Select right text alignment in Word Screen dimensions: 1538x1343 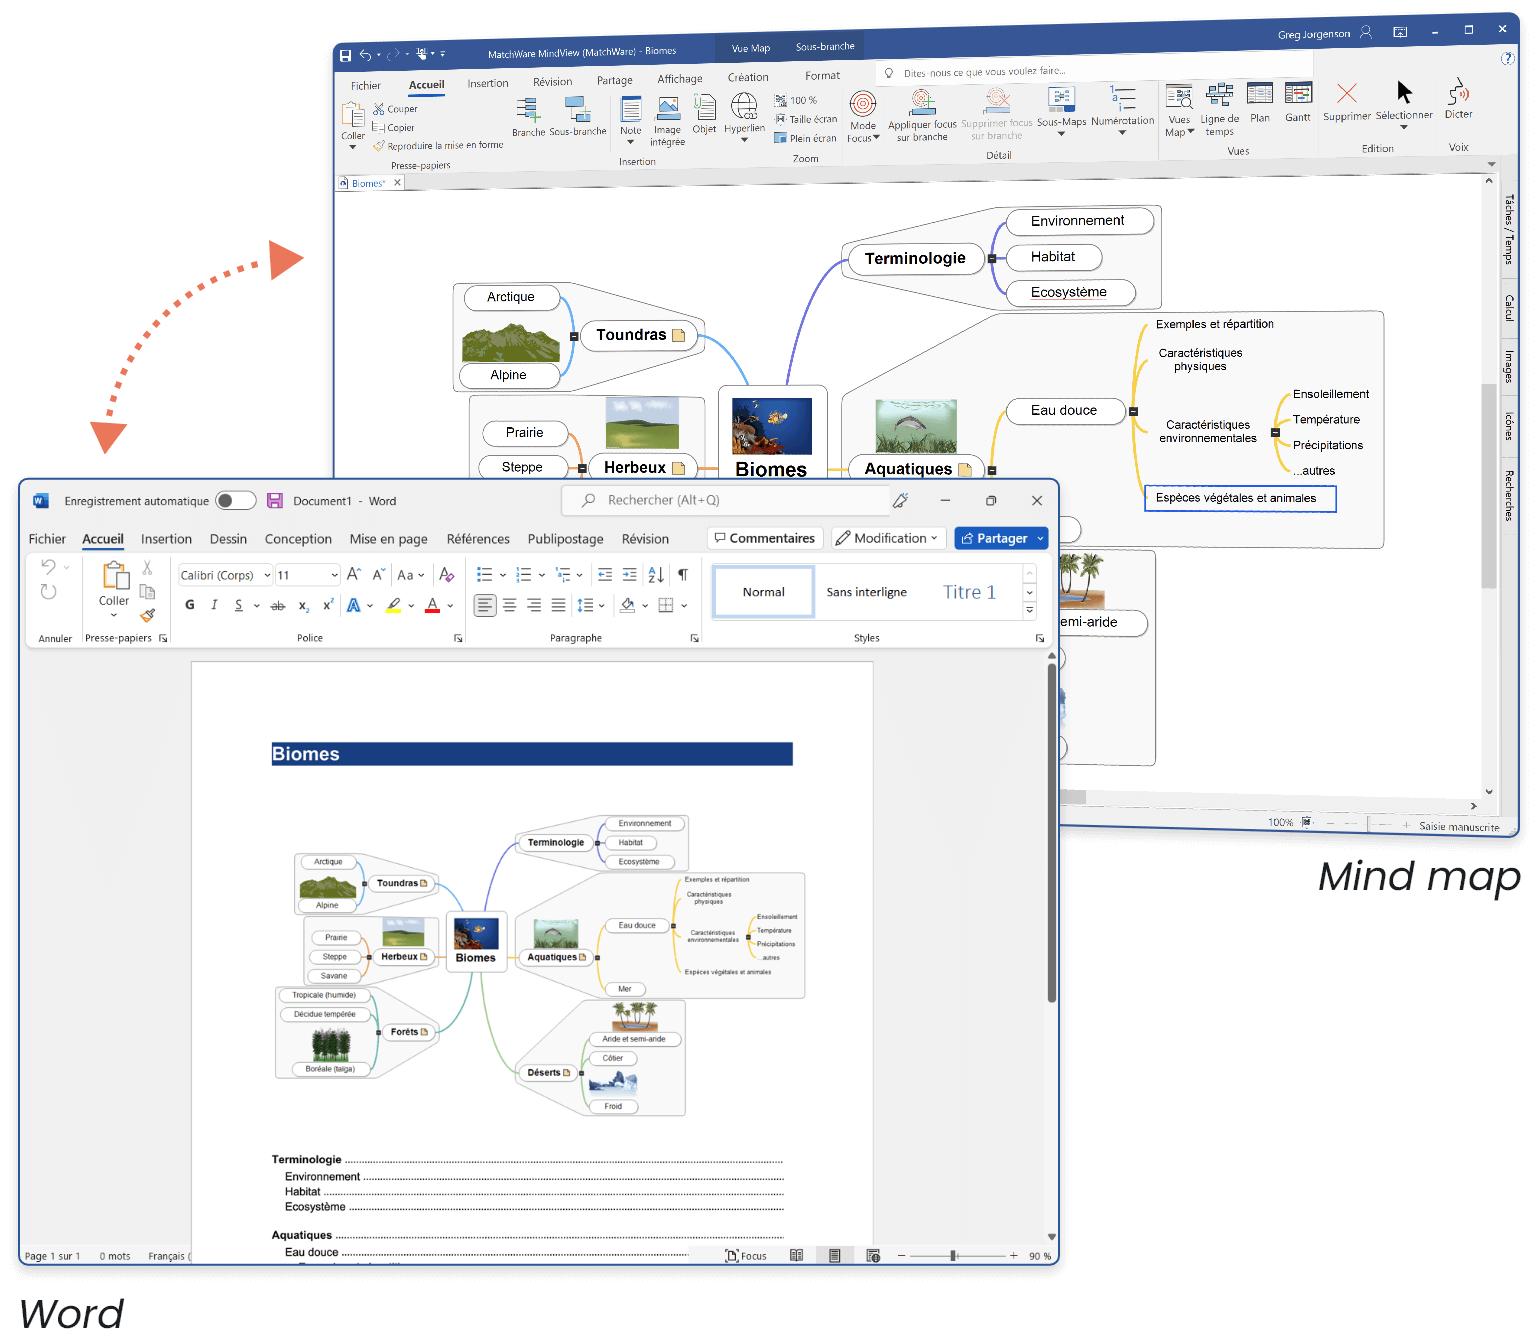coord(534,605)
